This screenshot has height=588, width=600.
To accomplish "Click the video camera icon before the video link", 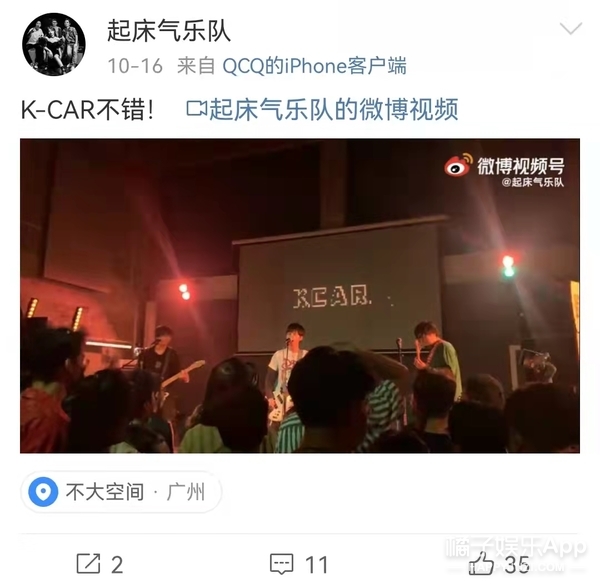I will click(196, 109).
